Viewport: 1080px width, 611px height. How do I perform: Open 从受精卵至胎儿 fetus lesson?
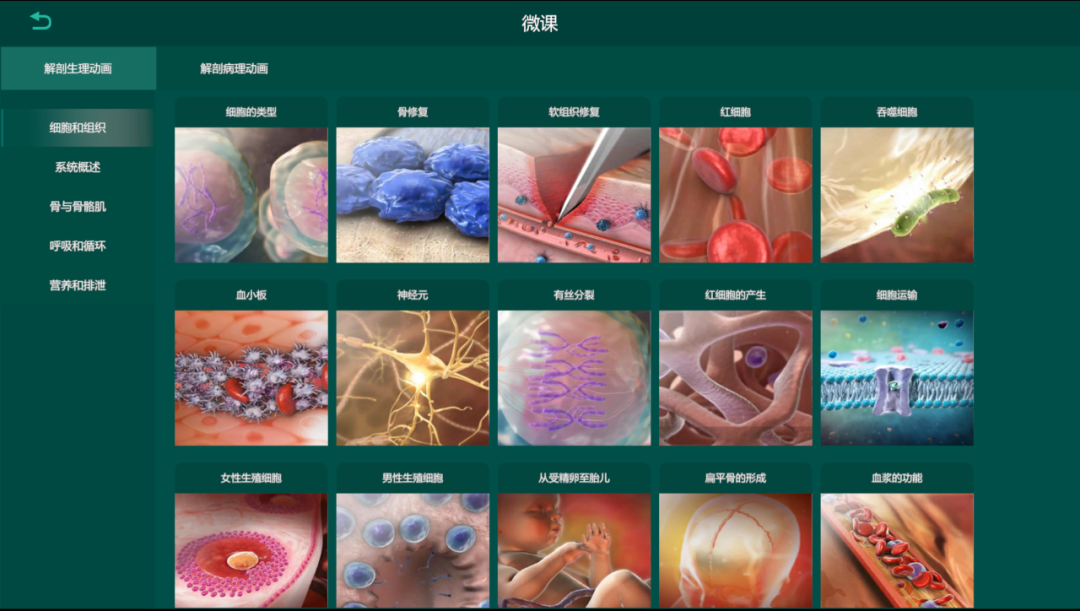pyautogui.click(x=574, y=550)
